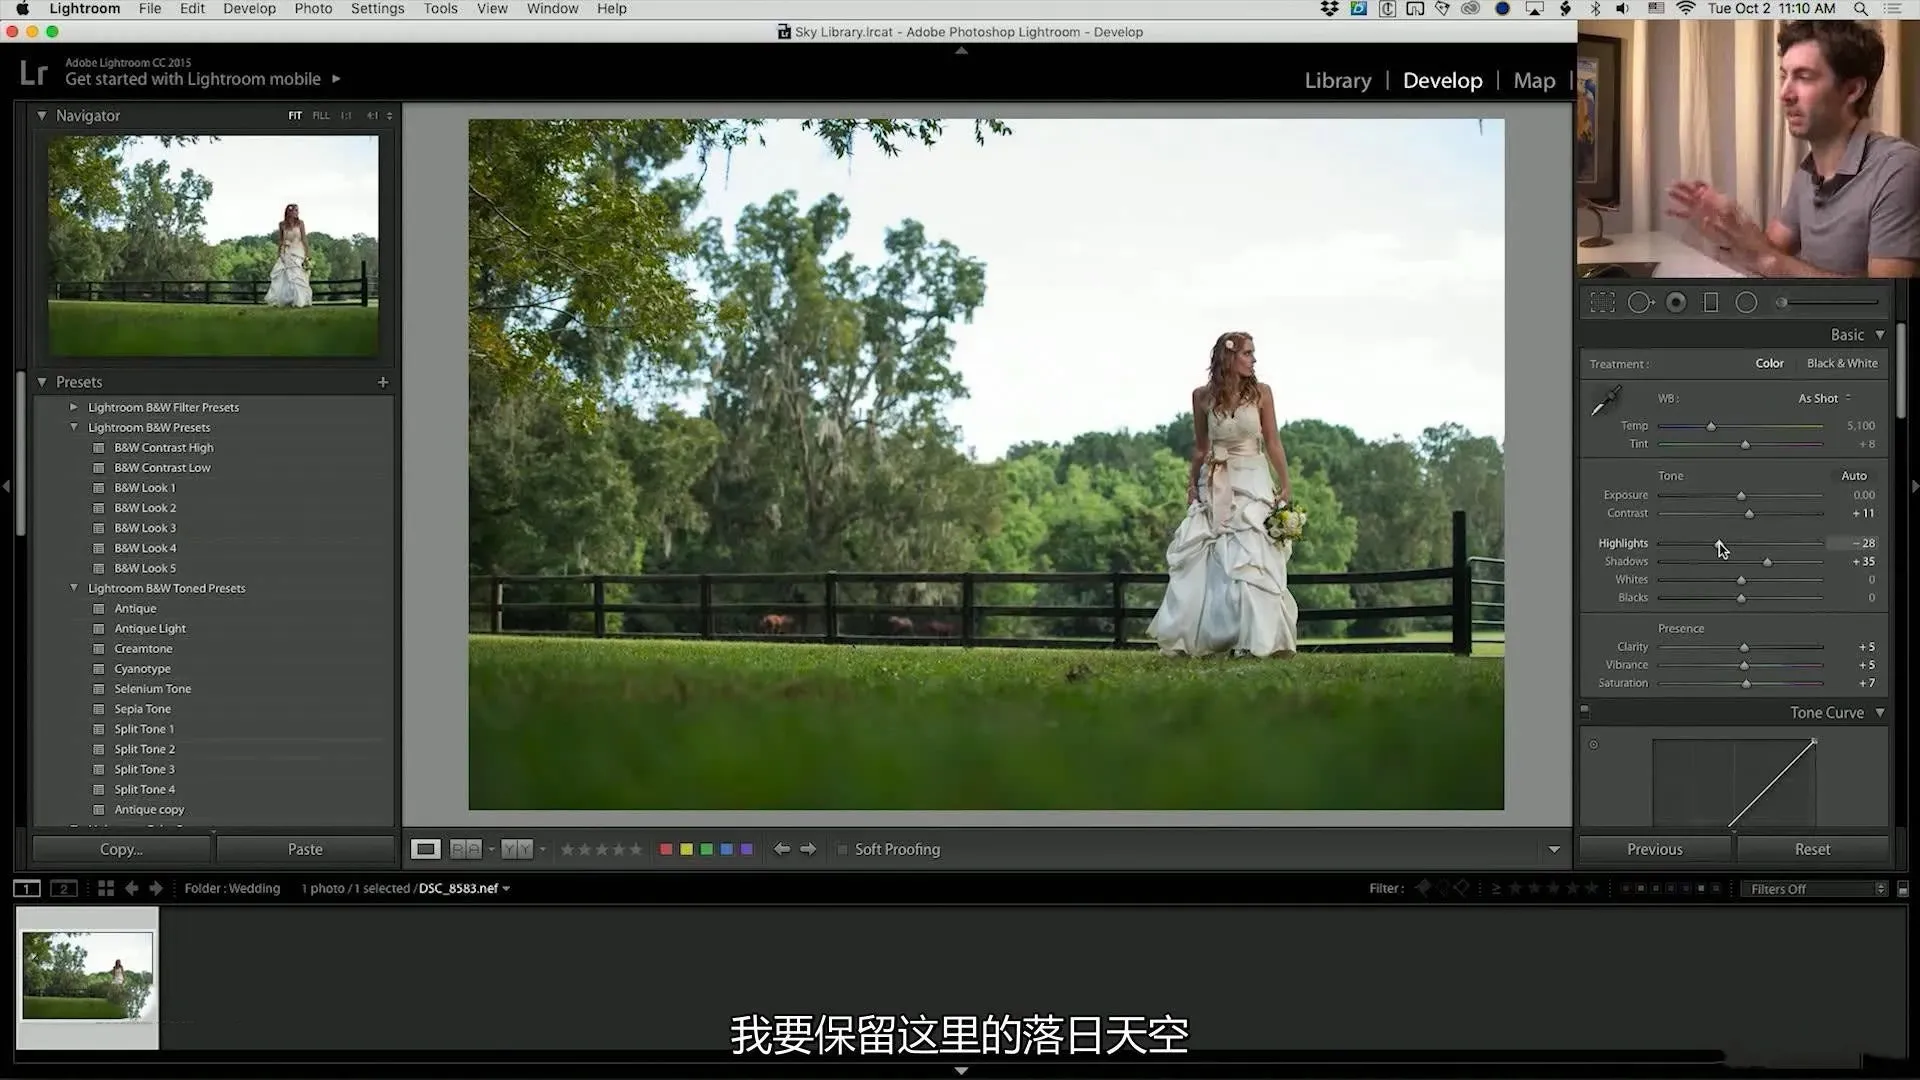The width and height of the screenshot is (1920, 1080).
Task: Select the Spot Removal tool
Action: tap(1640, 302)
